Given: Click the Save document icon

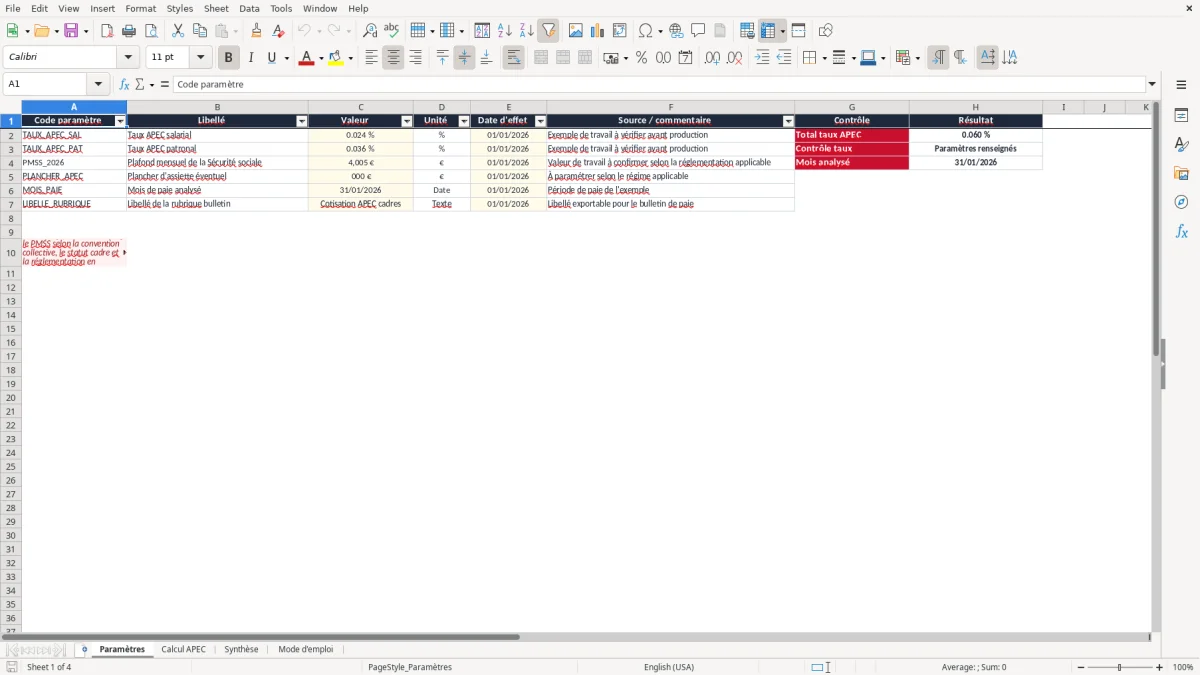Looking at the screenshot, I should [70, 31].
